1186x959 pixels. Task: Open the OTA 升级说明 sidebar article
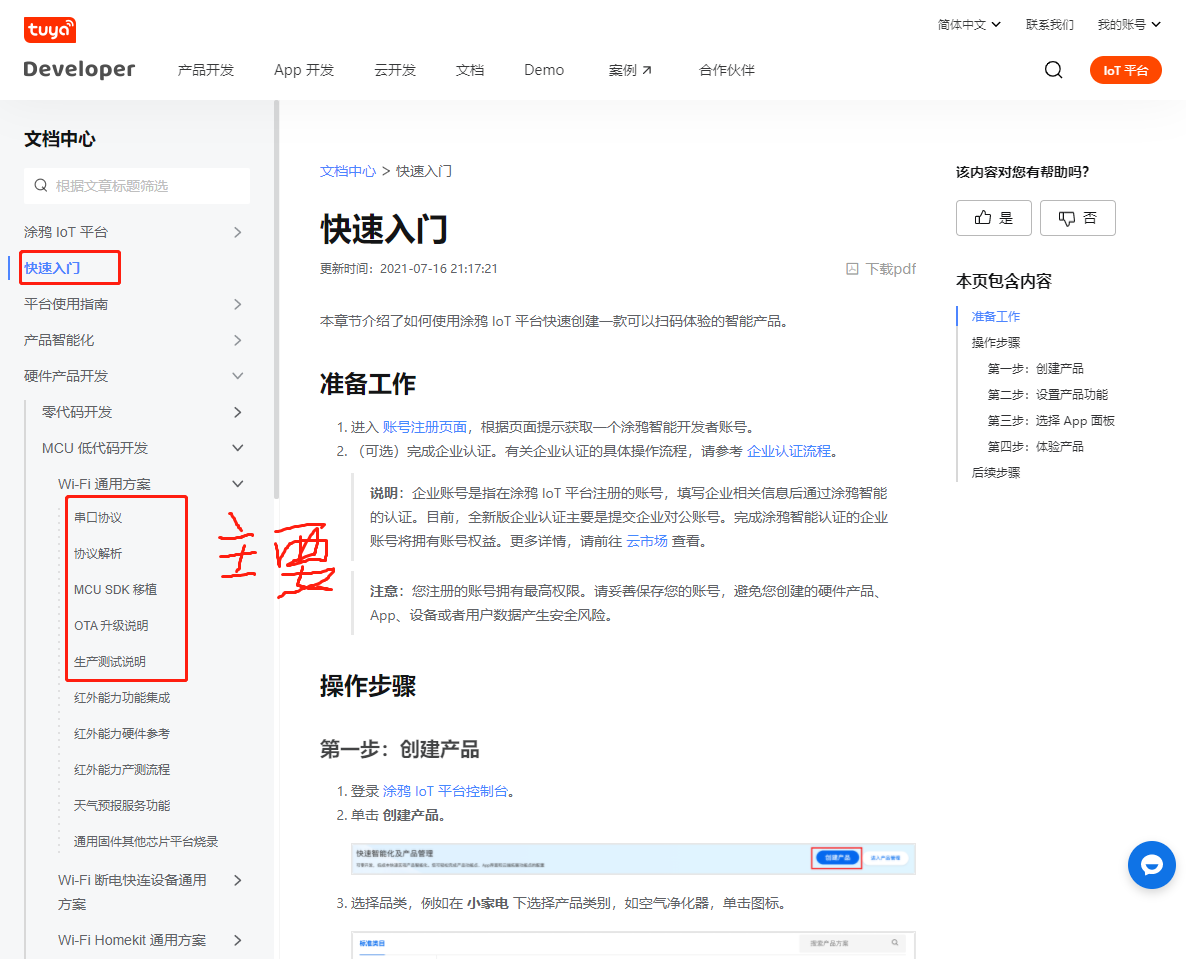[x=111, y=625]
